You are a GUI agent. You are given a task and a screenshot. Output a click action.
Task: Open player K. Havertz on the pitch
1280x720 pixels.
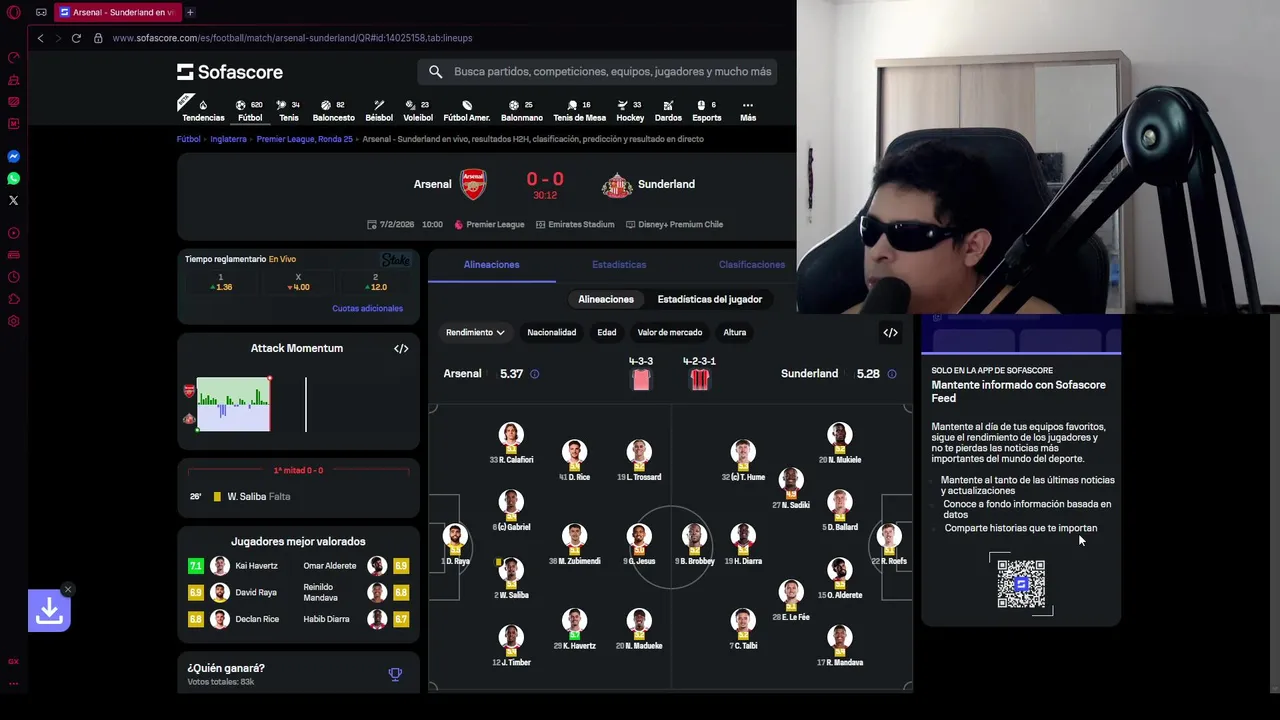[574, 627]
